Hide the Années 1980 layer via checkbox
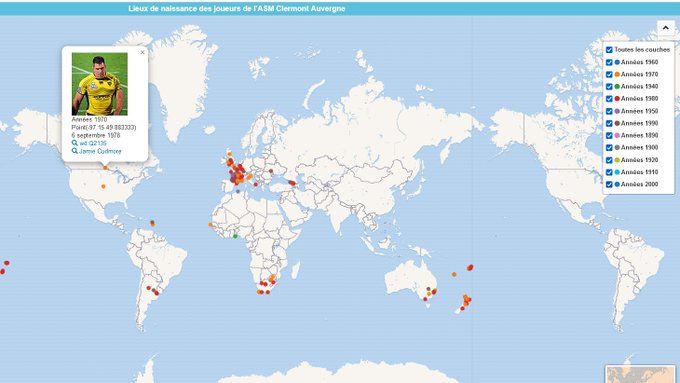The height and width of the screenshot is (383, 680). click(609, 99)
